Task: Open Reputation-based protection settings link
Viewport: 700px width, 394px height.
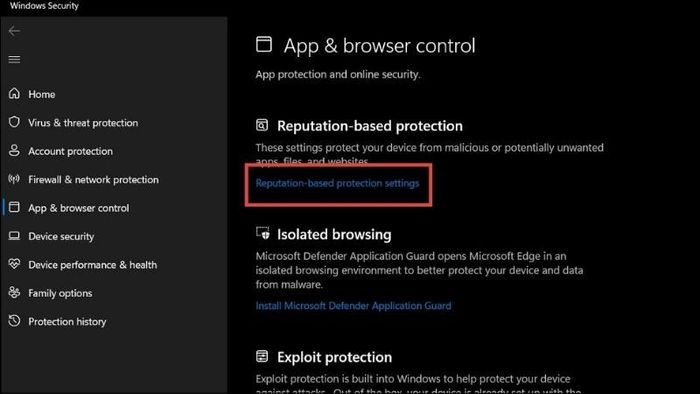Action: pyautogui.click(x=338, y=183)
